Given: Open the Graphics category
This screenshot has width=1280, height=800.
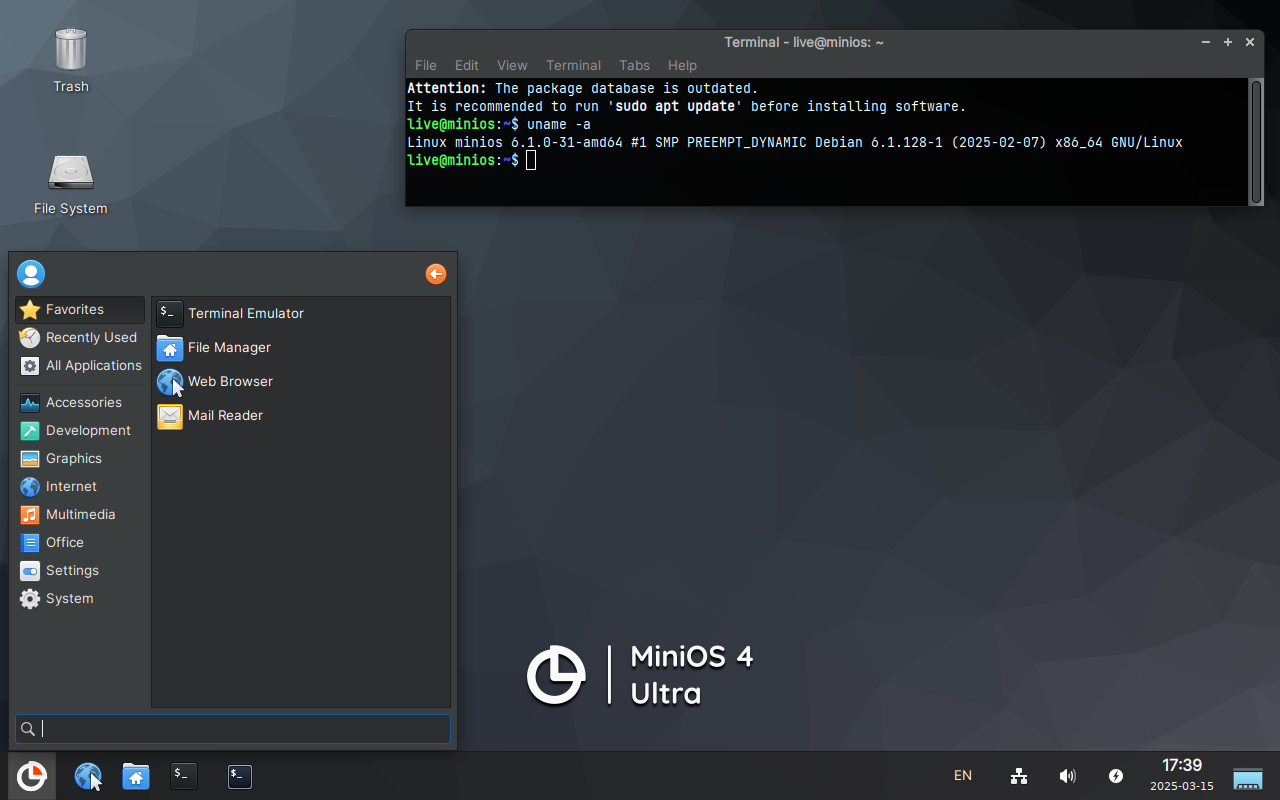Looking at the screenshot, I should (x=80, y=459).
